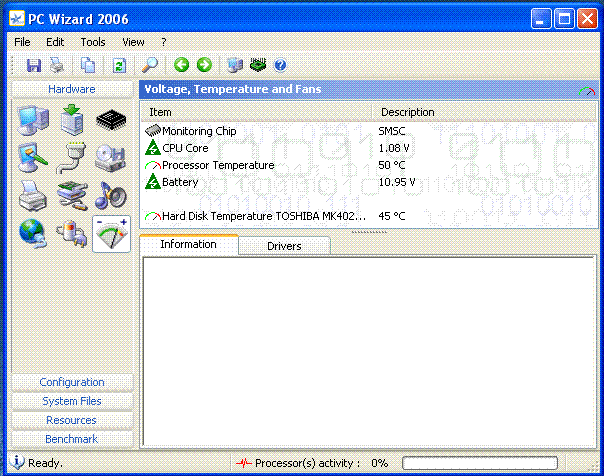Expand the Benchmark category
The width and height of the screenshot is (604, 476).
(72, 439)
